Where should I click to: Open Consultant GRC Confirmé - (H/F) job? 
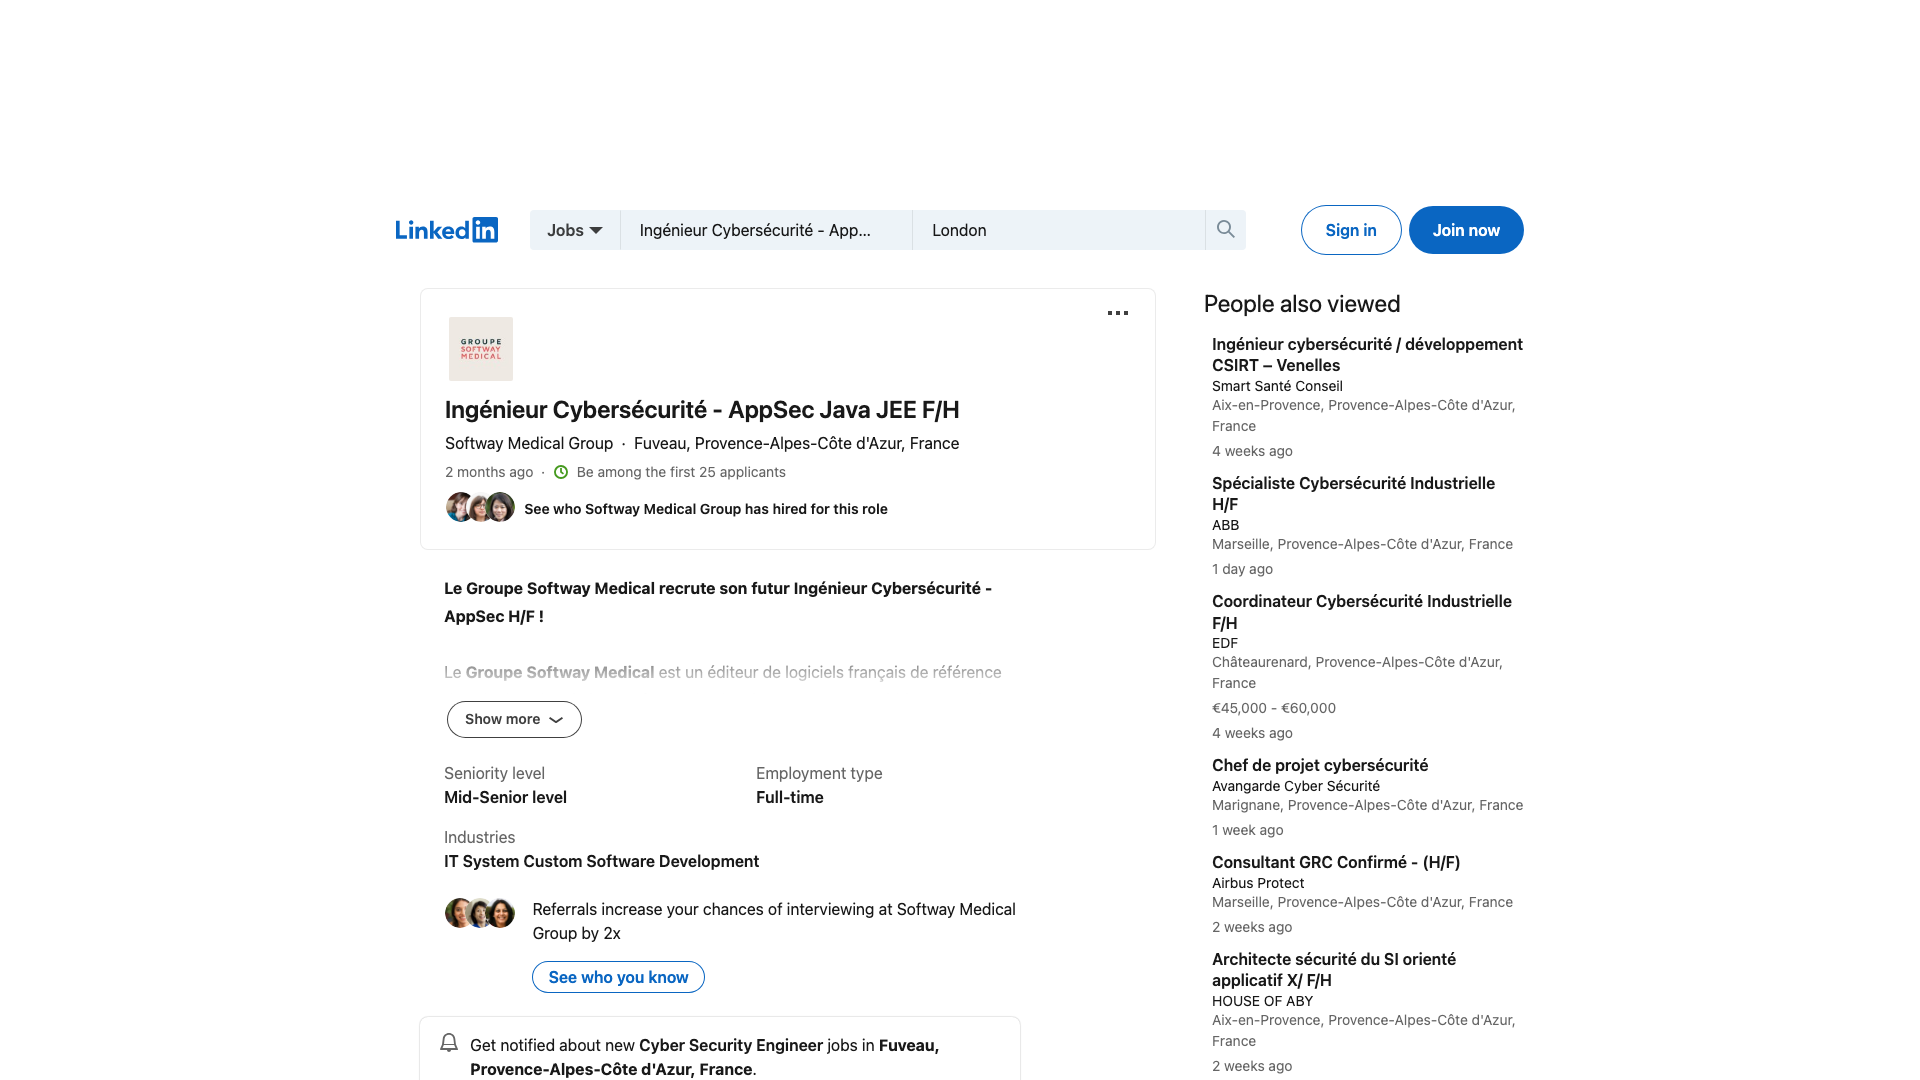click(1336, 862)
